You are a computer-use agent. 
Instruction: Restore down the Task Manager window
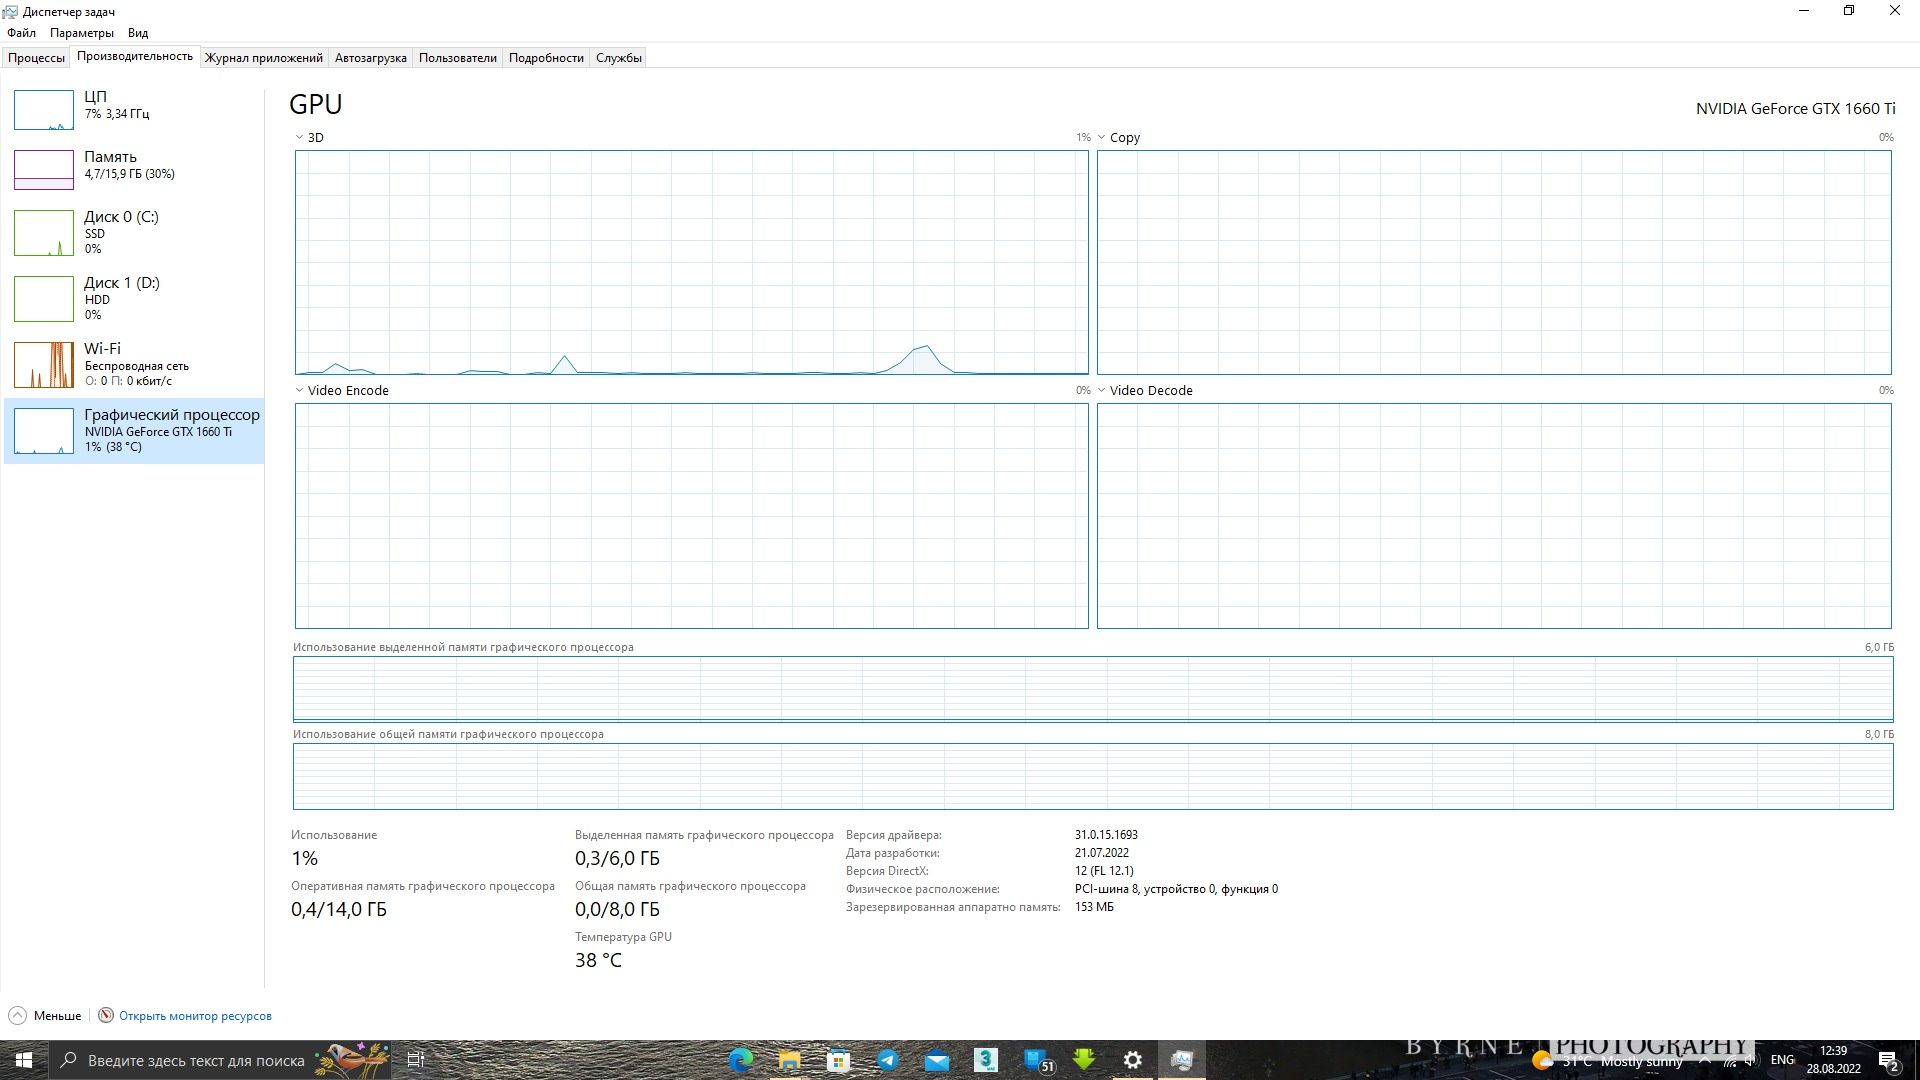pyautogui.click(x=1849, y=11)
